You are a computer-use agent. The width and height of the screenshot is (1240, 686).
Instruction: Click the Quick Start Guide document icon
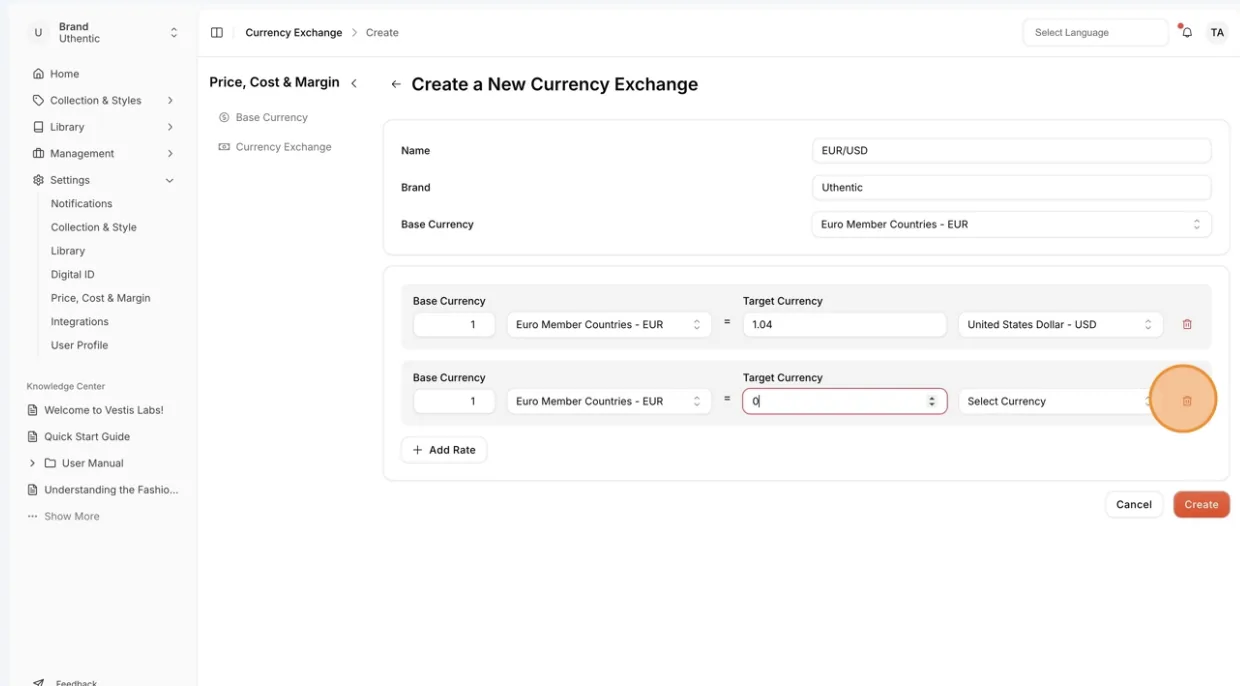coord(33,437)
